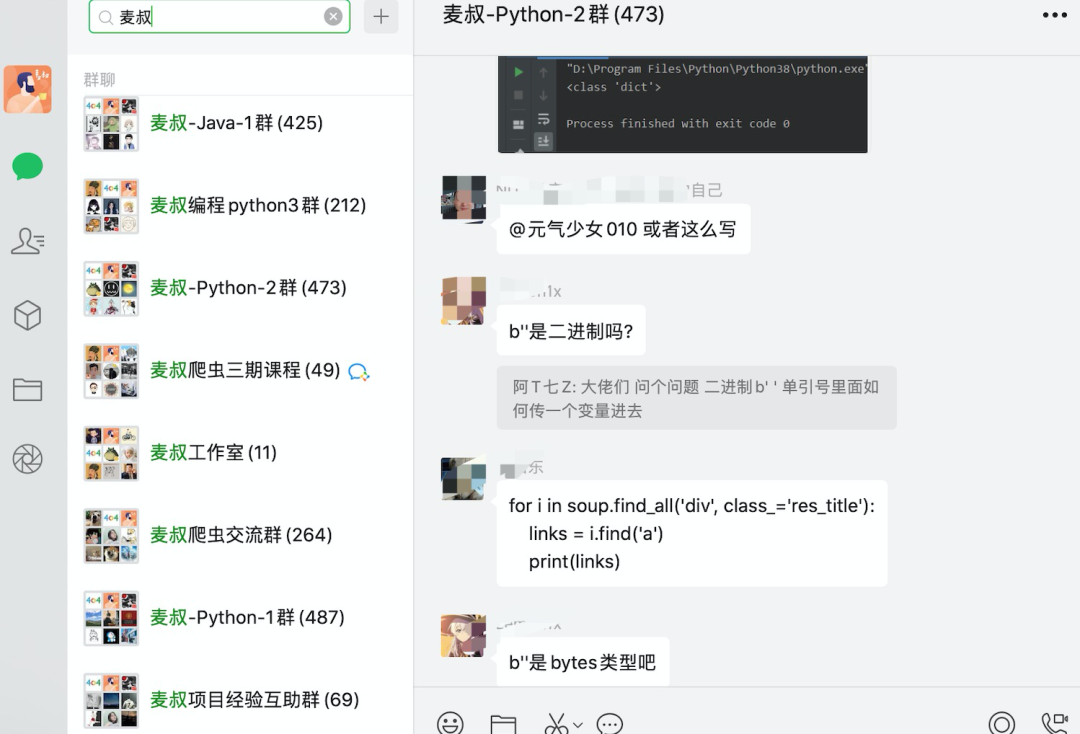Click the quoted message from 阿T七Z
Image resolution: width=1080 pixels, height=734 pixels.
(x=696, y=399)
